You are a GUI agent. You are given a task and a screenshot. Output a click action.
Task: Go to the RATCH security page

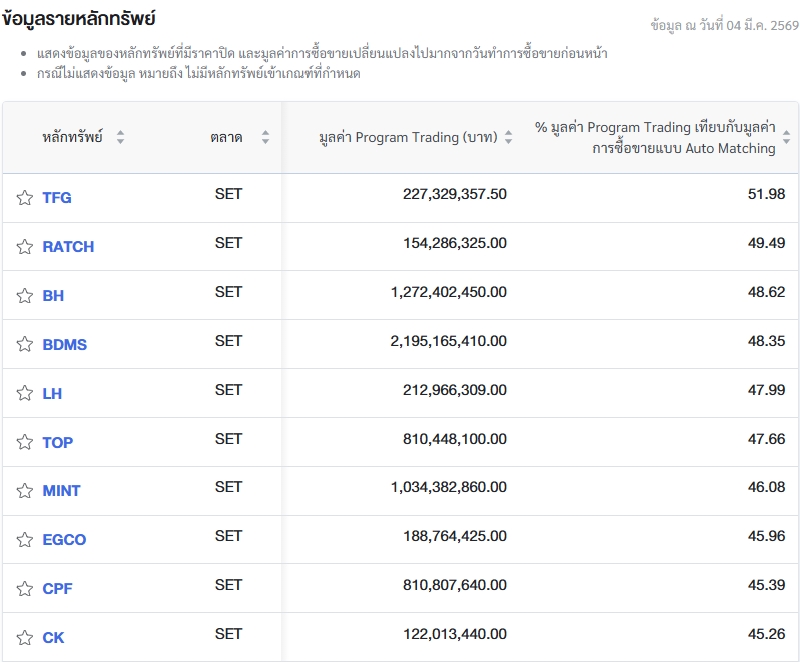click(68, 247)
